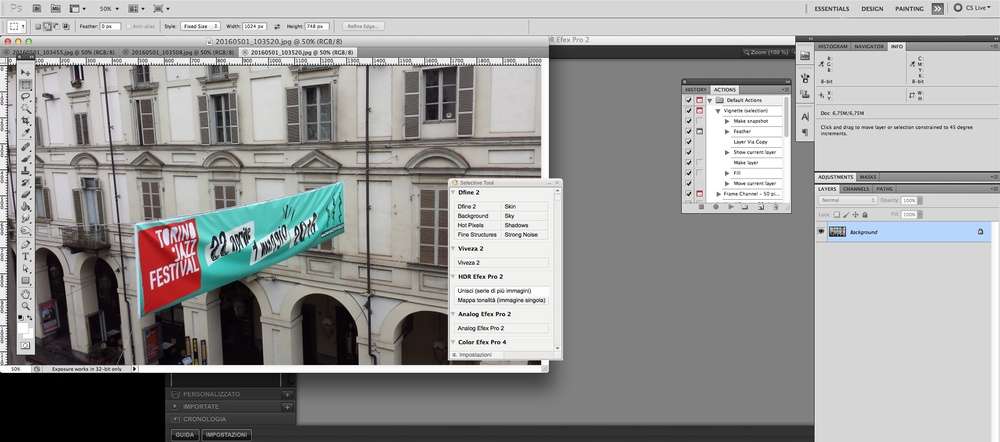
Task: Hide the Background layer visibility
Action: click(821, 231)
